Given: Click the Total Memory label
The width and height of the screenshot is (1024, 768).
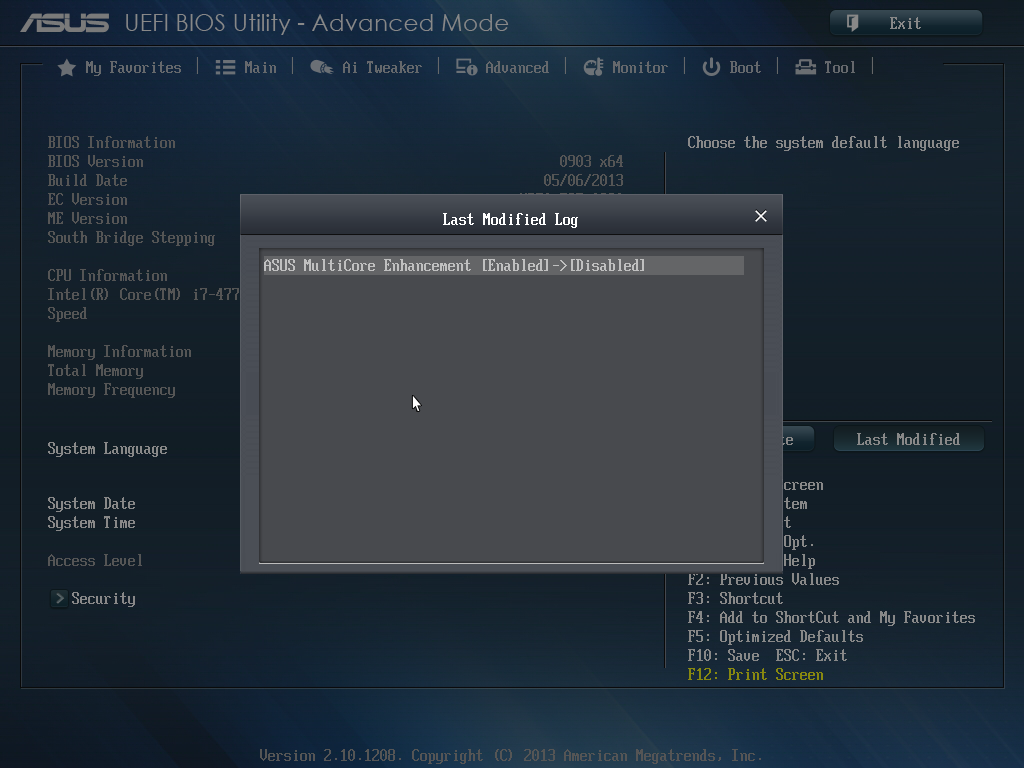Looking at the screenshot, I should (95, 371).
